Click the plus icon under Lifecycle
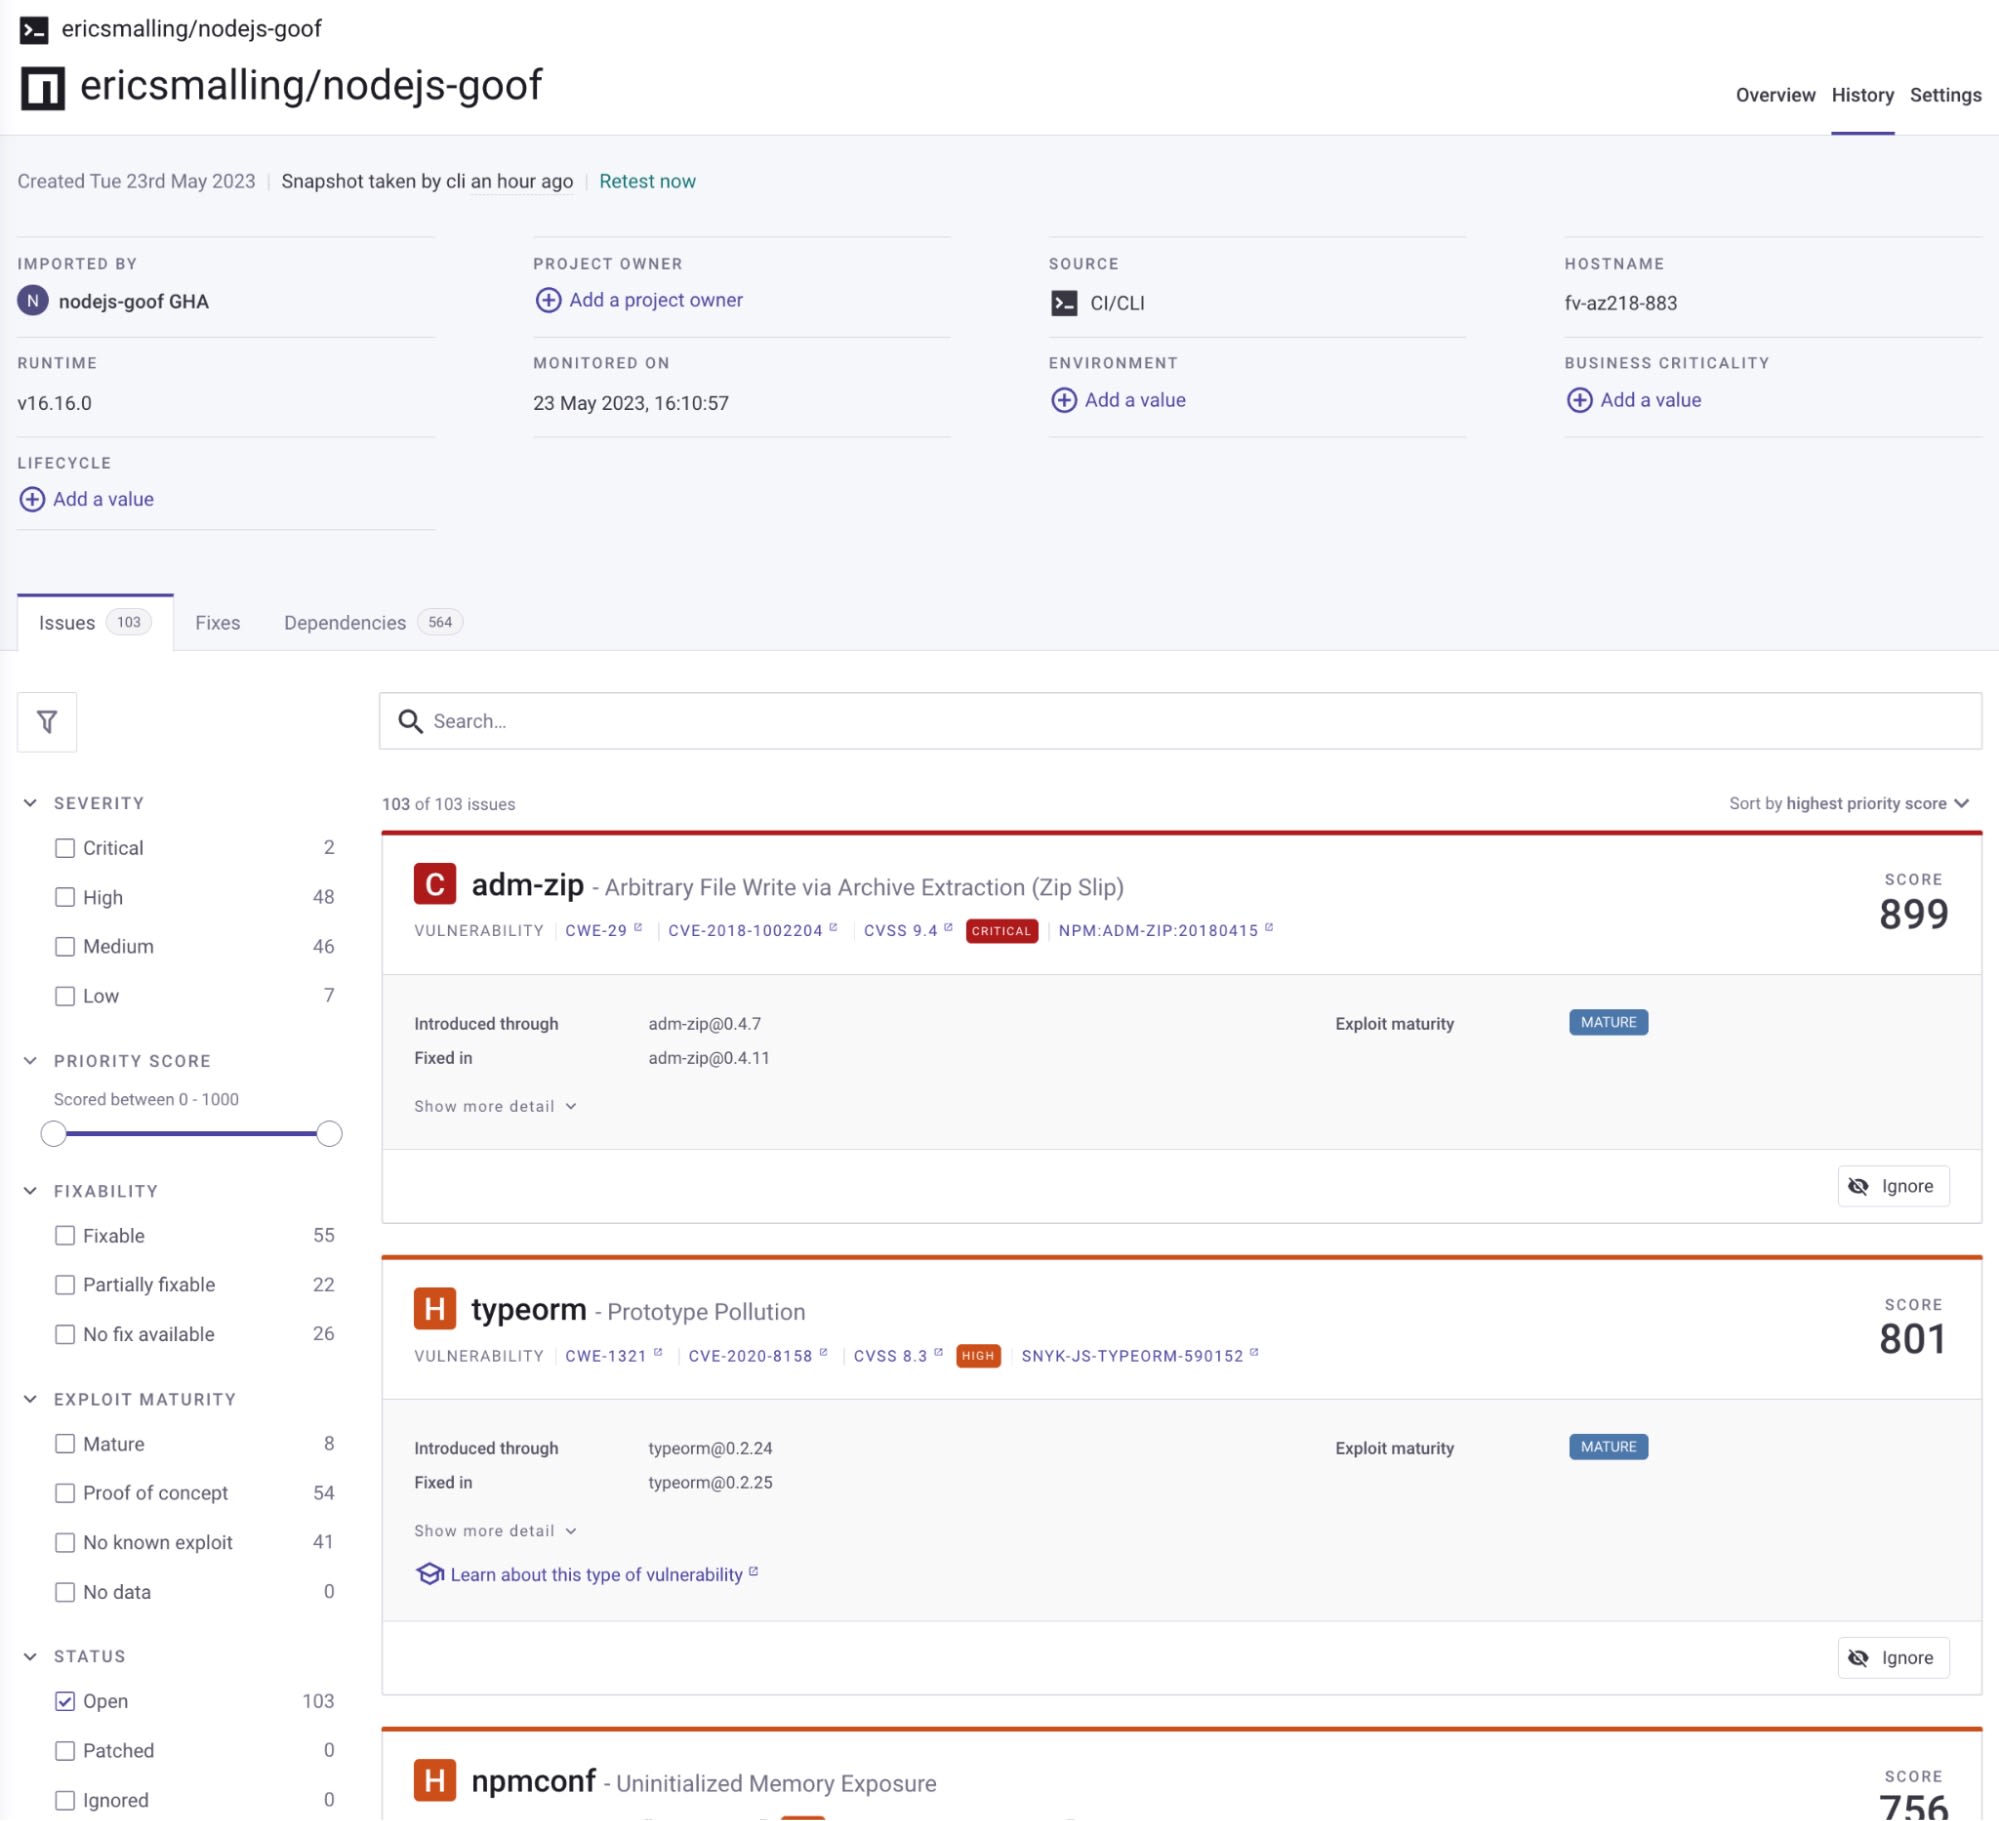The width and height of the screenshot is (1999, 1821). tap(32, 499)
